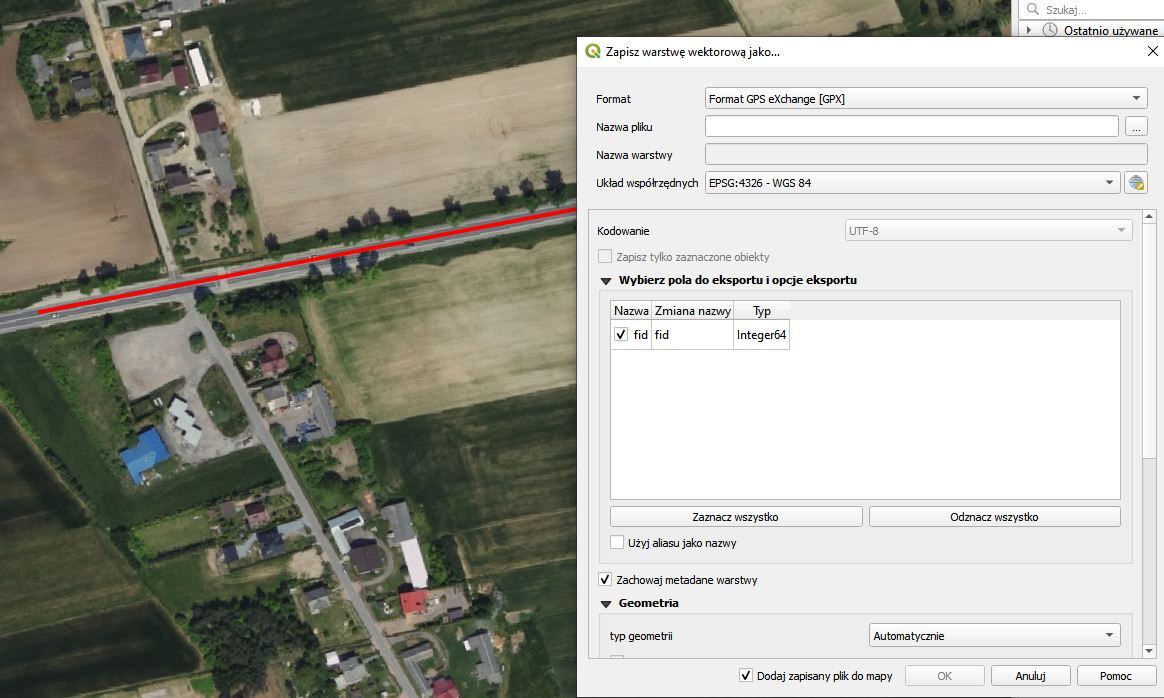This screenshot has height=698, width=1164.
Task: Click the Nazwa pliku input field
Action: coord(910,127)
